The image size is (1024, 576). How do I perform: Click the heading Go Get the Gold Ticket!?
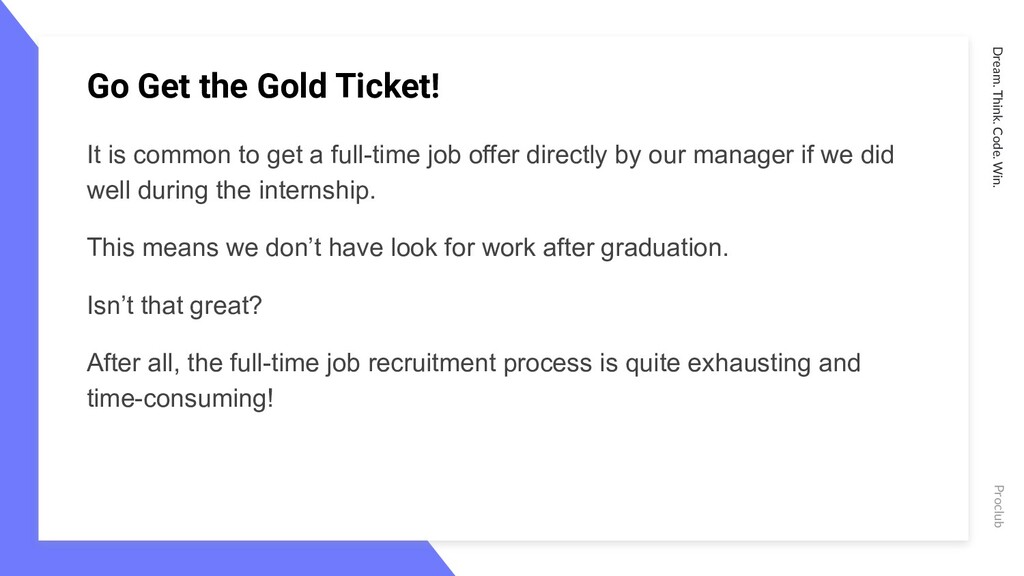coord(263,86)
